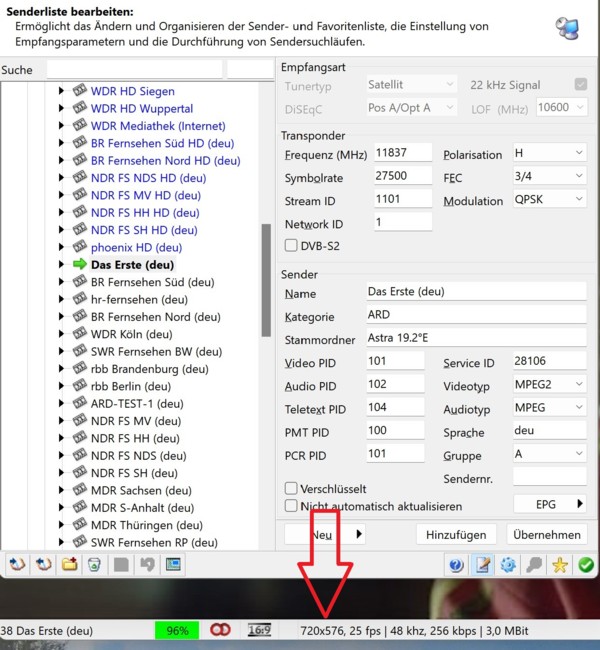Click the Suche search field
This screenshot has height=650, width=600.
(134, 69)
